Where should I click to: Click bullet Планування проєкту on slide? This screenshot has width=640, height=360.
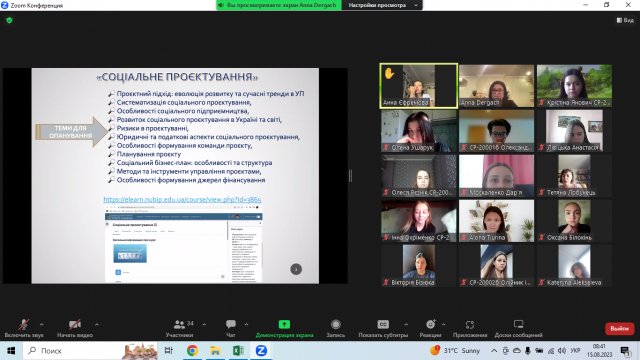[149, 154]
